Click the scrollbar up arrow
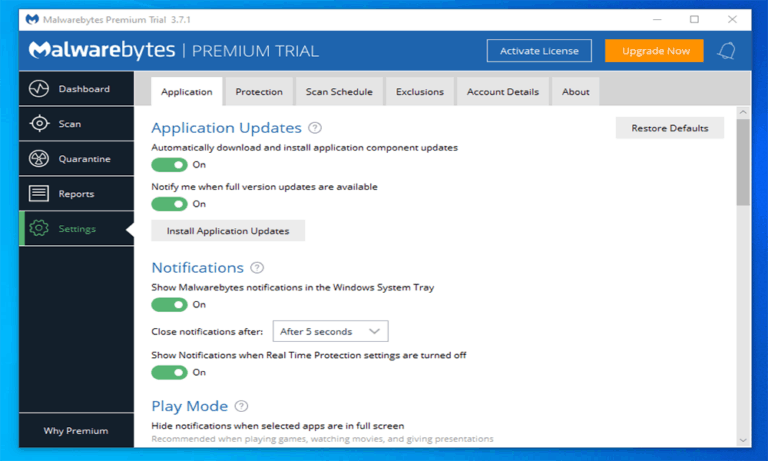The image size is (768, 461). point(743,112)
